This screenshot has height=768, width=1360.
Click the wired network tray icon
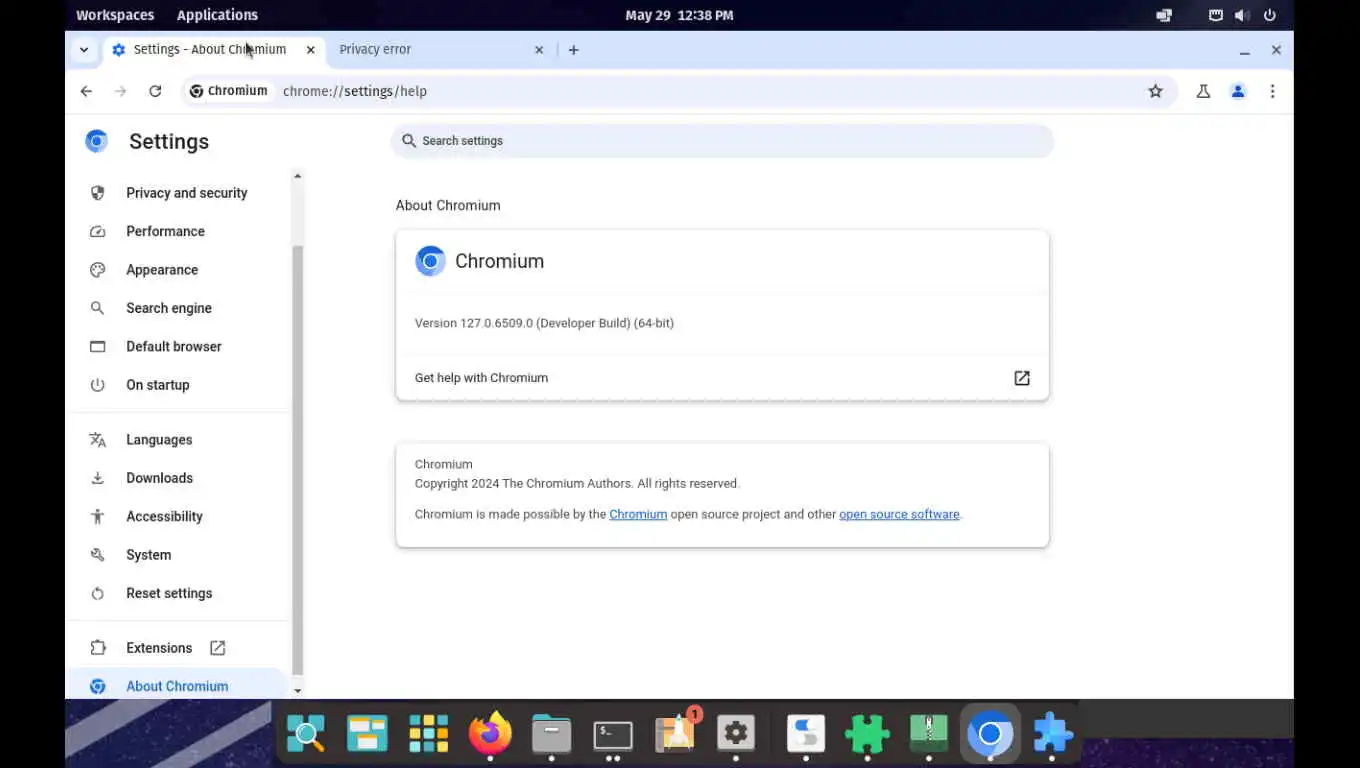point(1216,15)
